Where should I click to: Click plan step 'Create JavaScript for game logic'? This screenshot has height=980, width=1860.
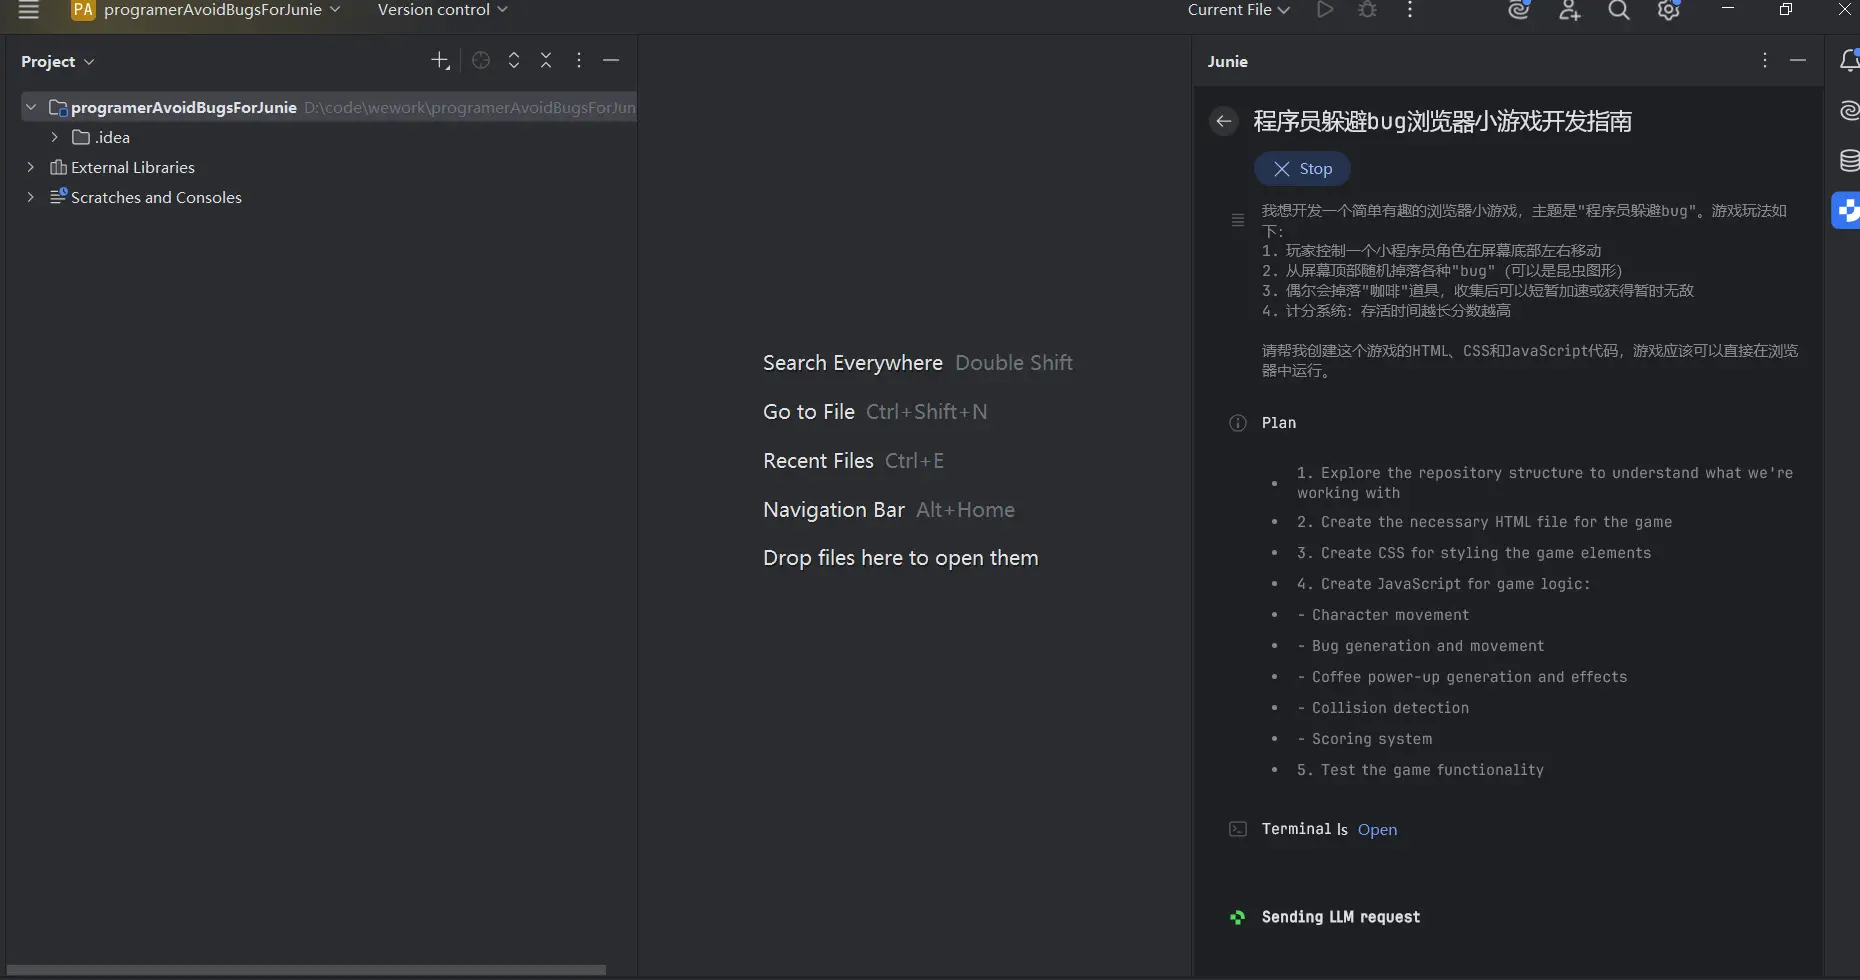point(1443,584)
